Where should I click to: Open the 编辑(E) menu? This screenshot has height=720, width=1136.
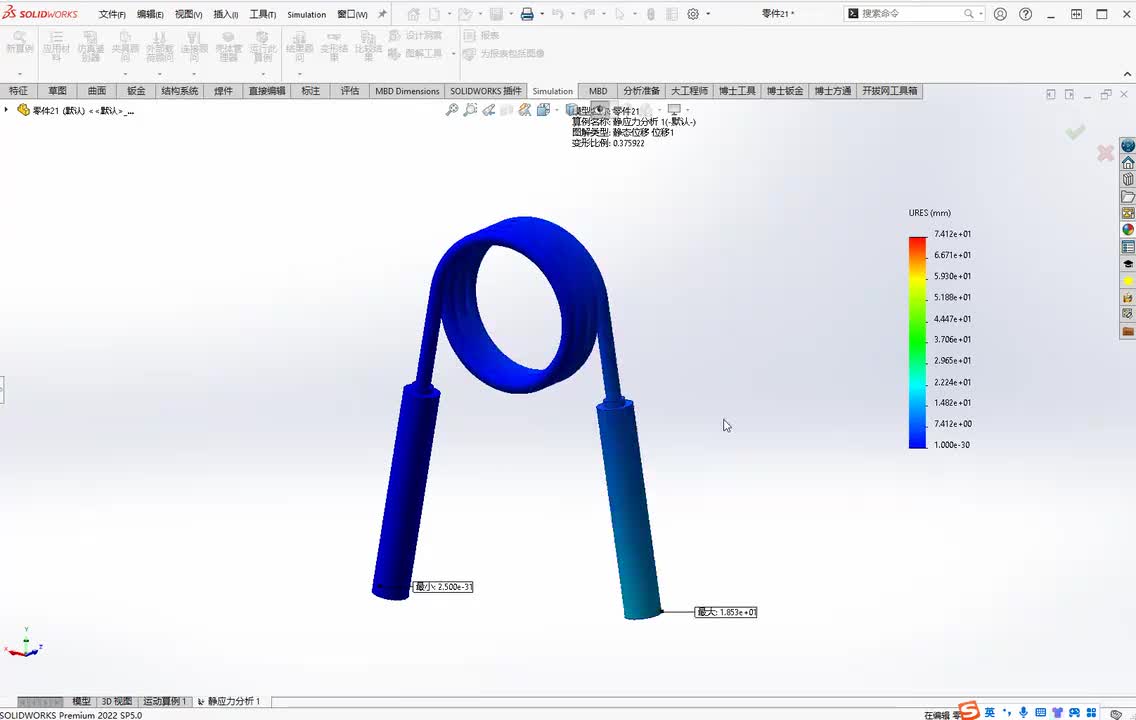pos(150,14)
